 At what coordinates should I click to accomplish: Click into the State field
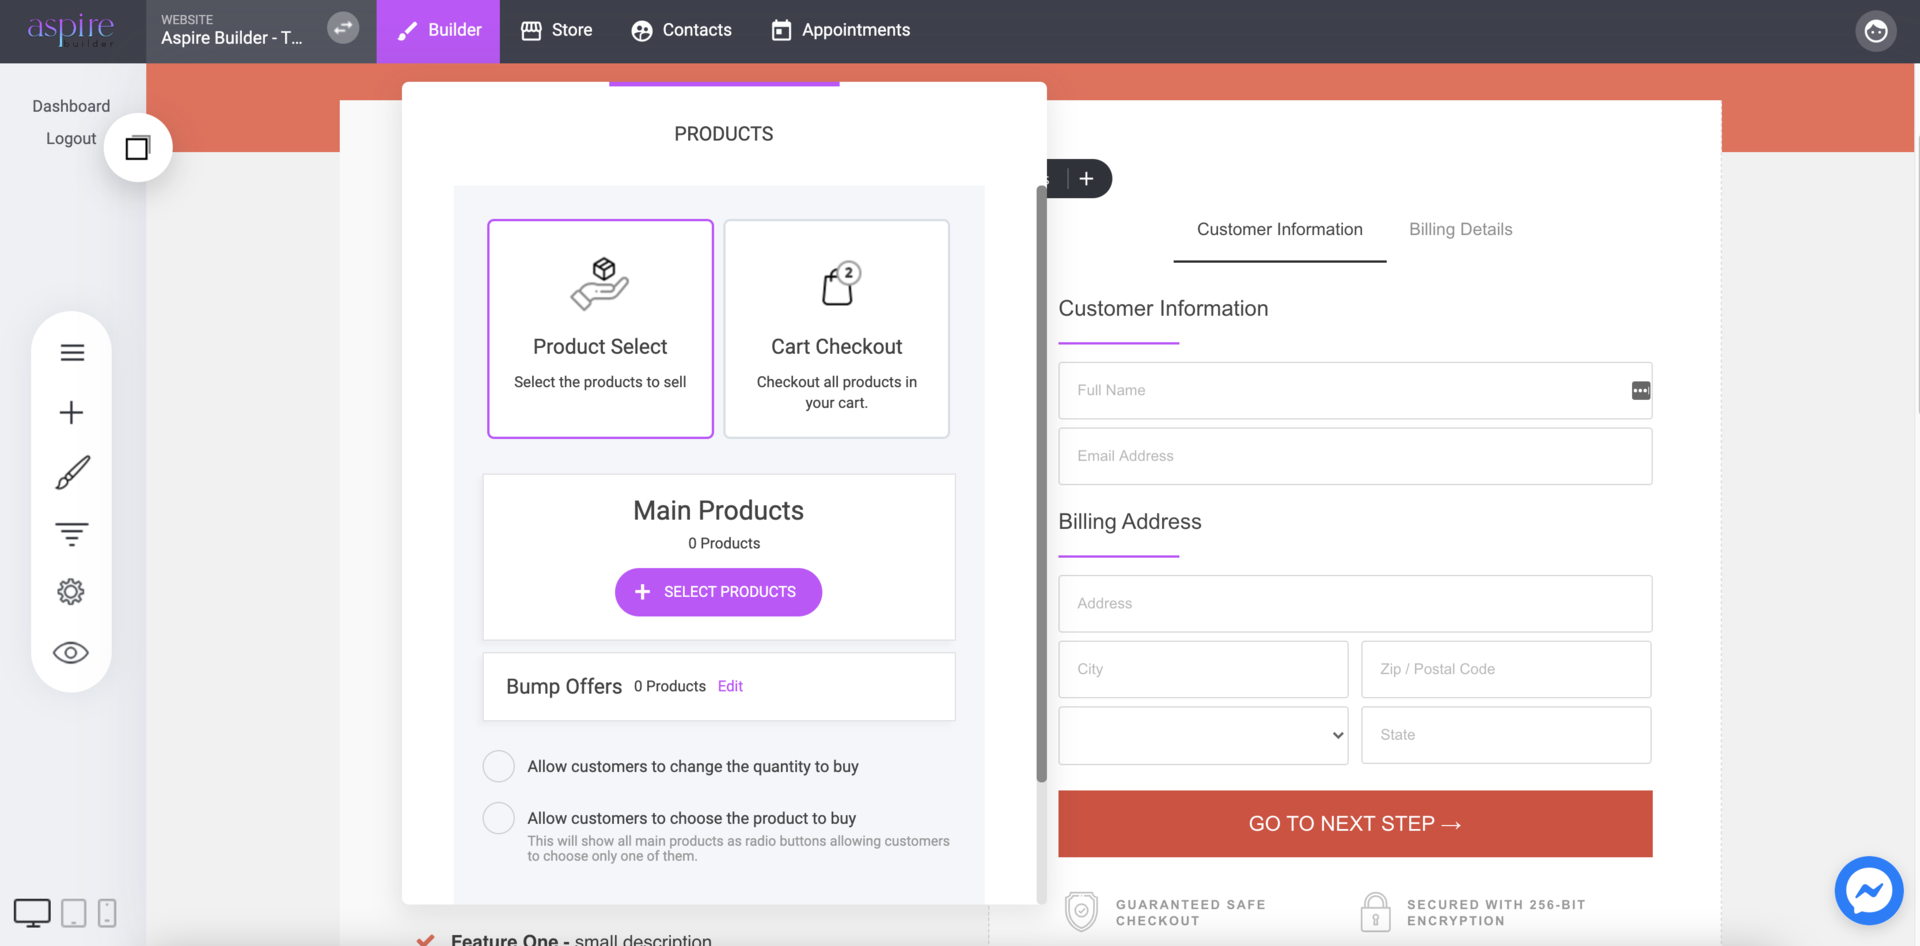point(1506,735)
